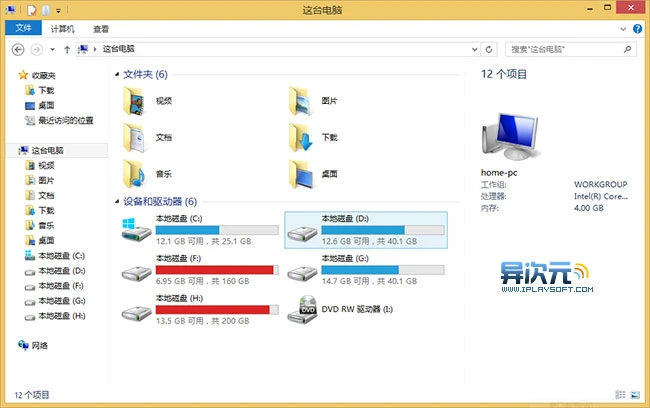Image resolution: width=650 pixels, height=408 pixels.
Task: Open the 视频 folder icon in main pane
Action: [134, 100]
